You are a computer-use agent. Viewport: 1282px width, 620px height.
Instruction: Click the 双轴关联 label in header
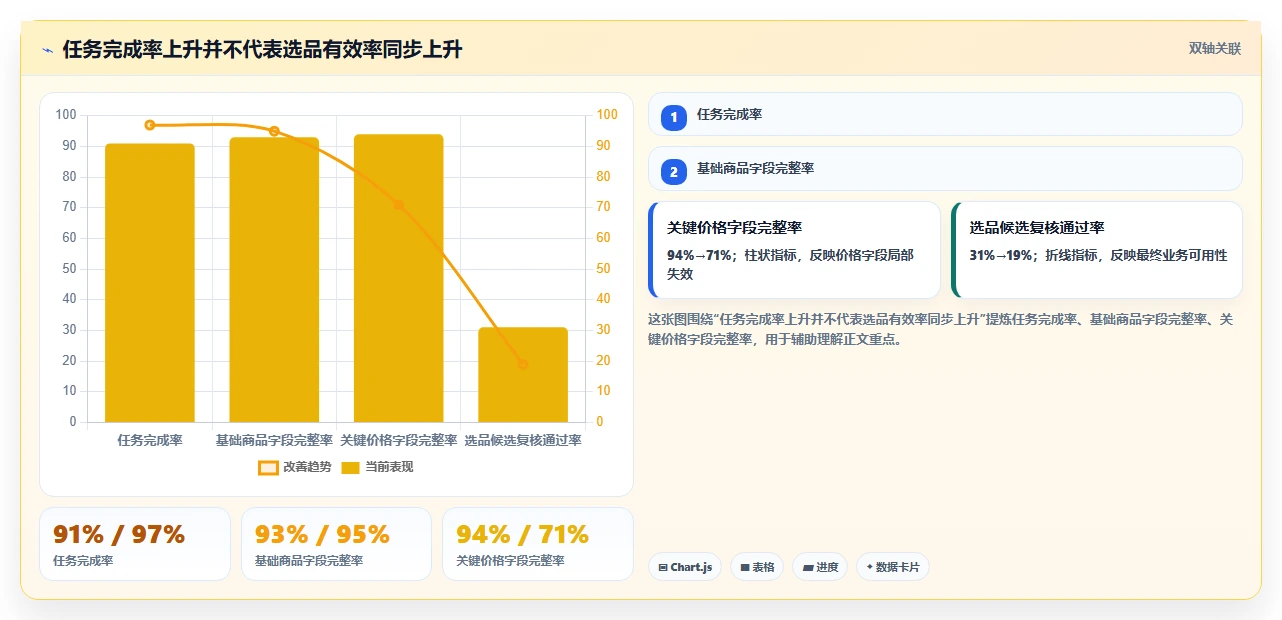(x=1215, y=49)
